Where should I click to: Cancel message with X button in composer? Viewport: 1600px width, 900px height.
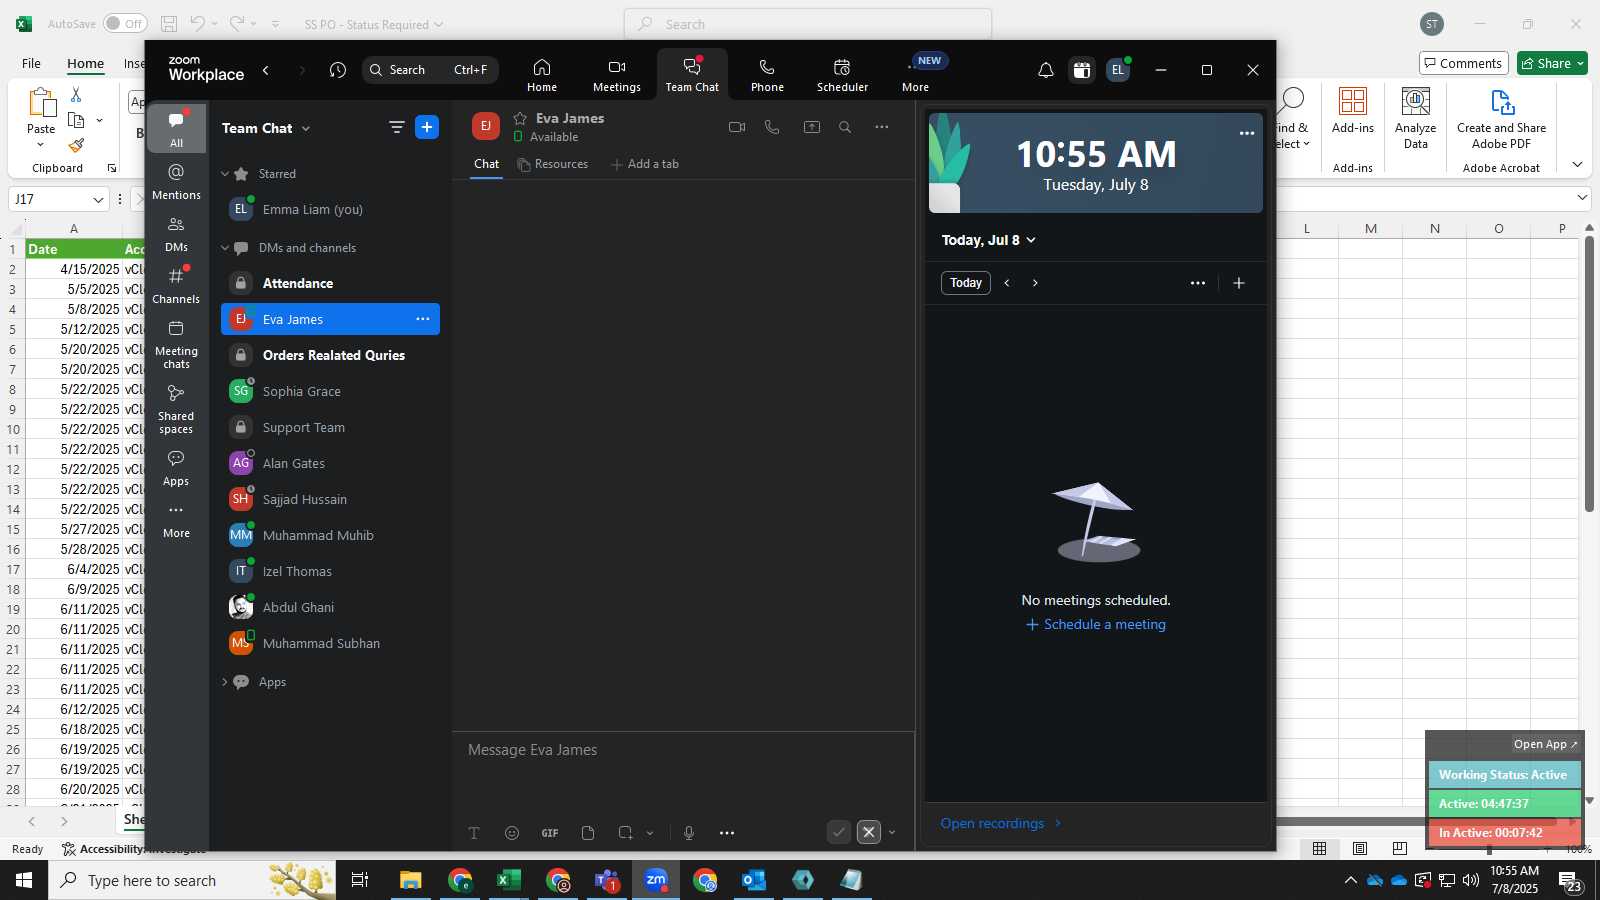(x=869, y=832)
